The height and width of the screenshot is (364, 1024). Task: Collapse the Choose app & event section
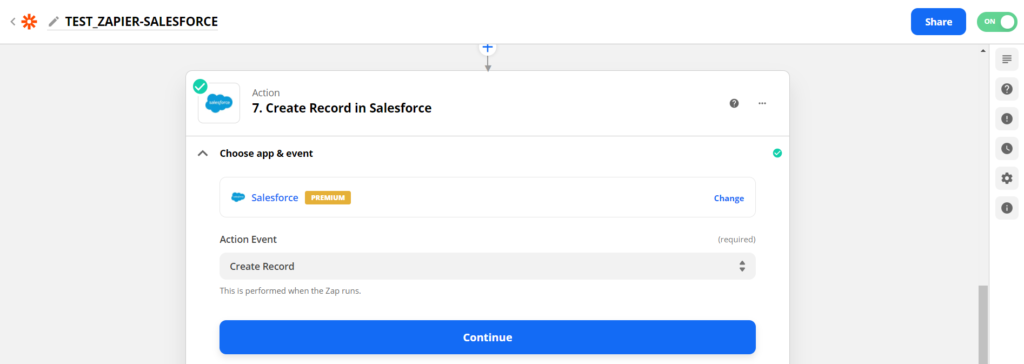coord(203,154)
